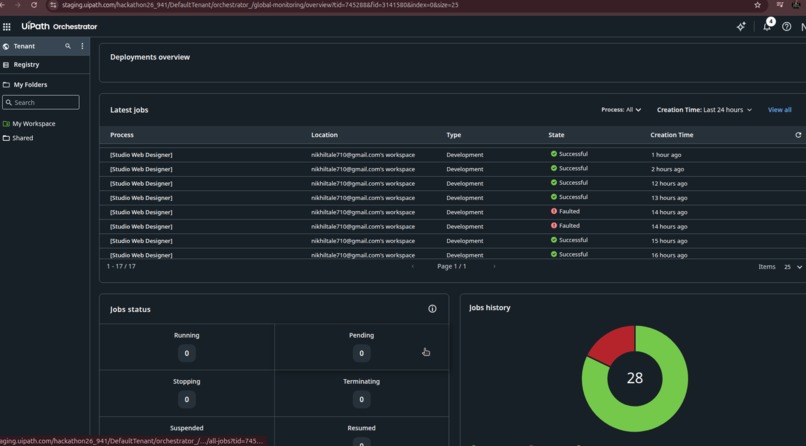806x446 pixels.
Task: Refresh the Latest jobs table
Action: [x=798, y=135]
